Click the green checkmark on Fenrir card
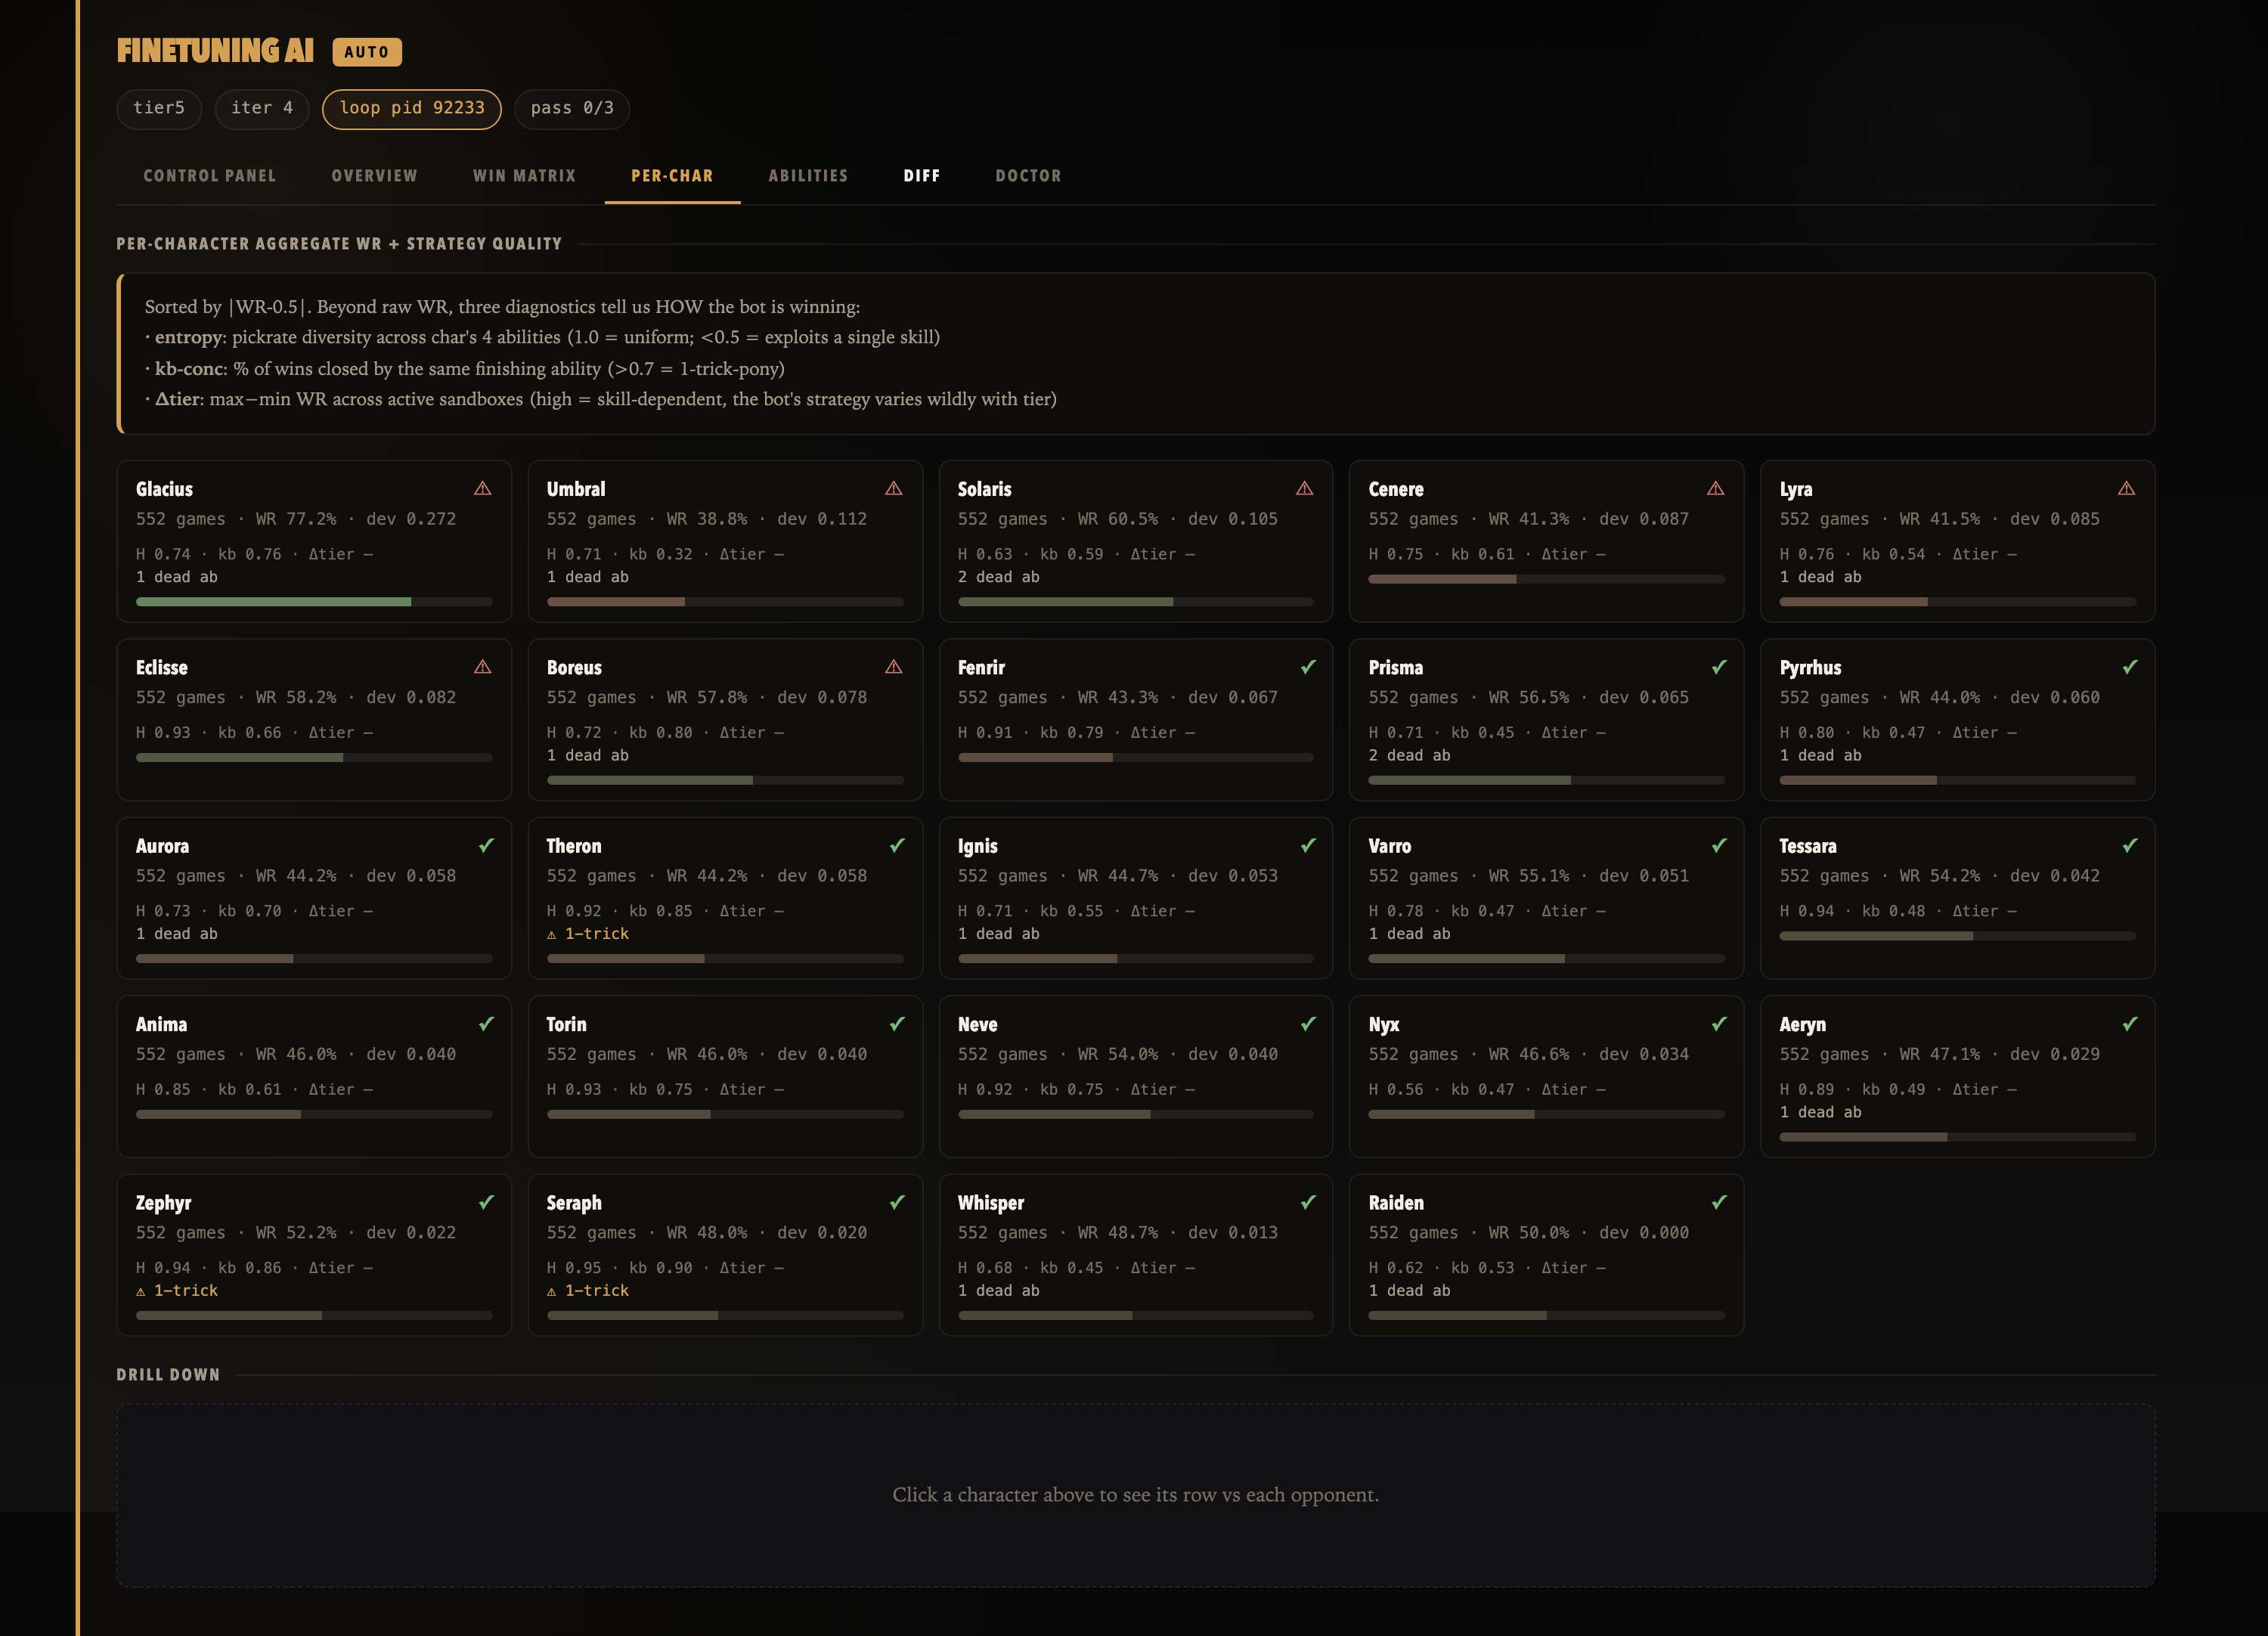The height and width of the screenshot is (1636, 2268). pyautogui.click(x=1308, y=666)
